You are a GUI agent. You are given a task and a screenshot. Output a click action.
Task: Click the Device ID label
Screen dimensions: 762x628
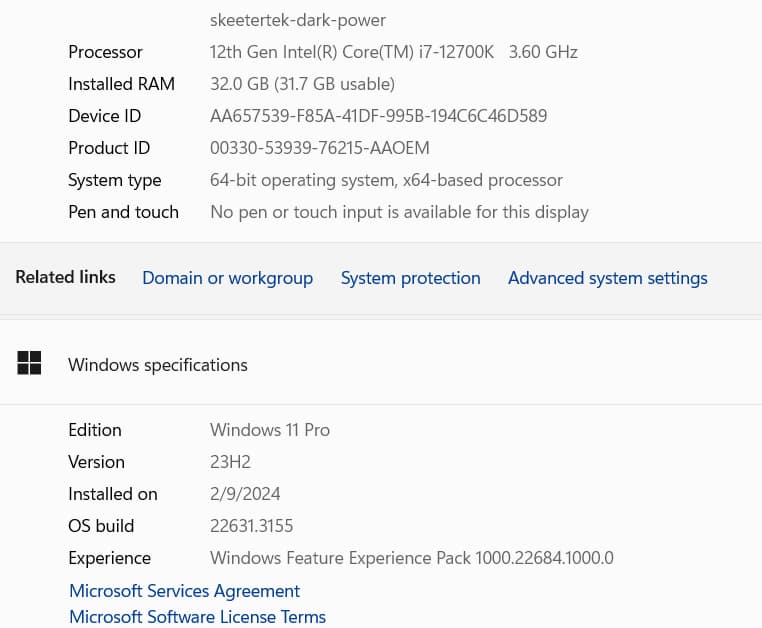(104, 116)
